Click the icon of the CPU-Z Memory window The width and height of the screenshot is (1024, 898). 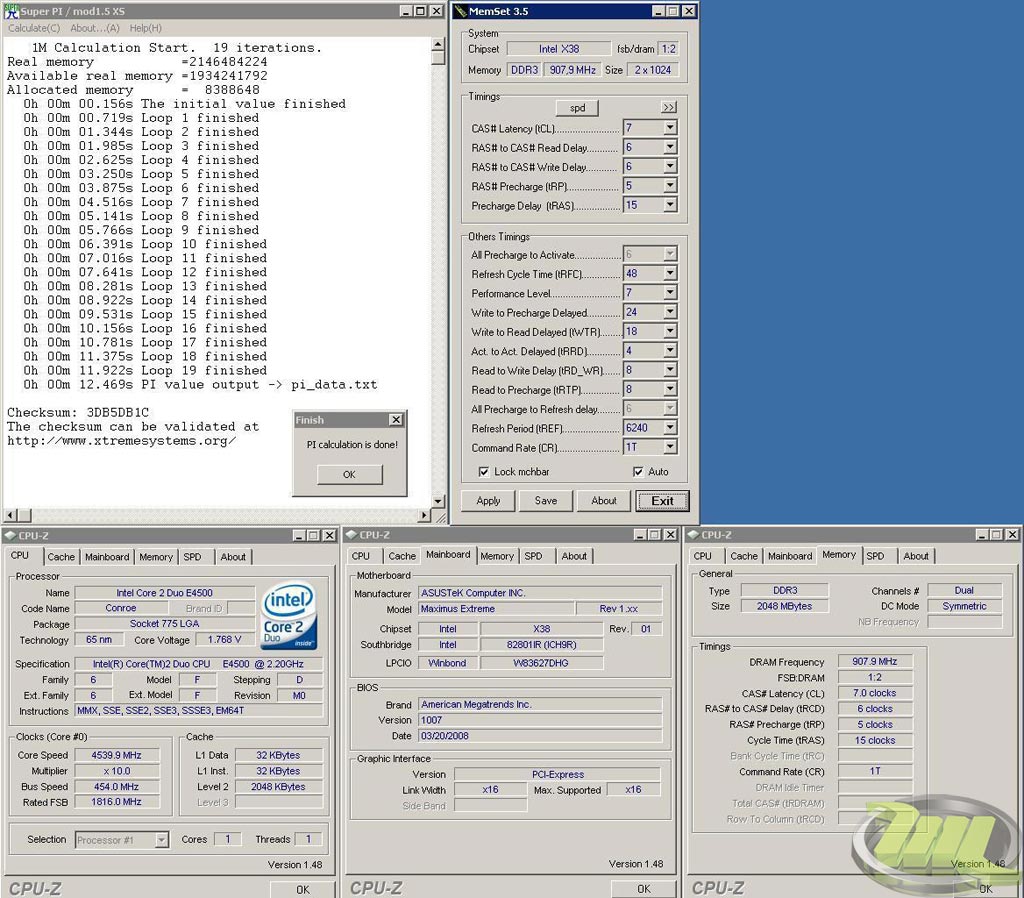[x=694, y=535]
